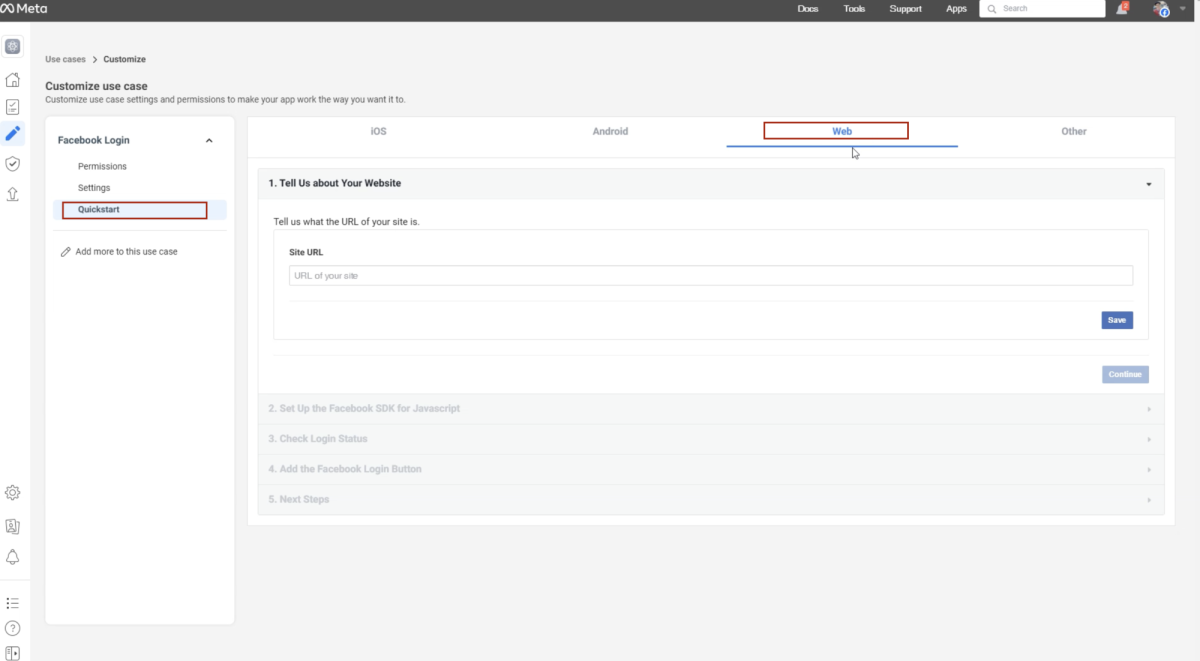Open the roles person badge sidebar icon

(x=13, y=526)
